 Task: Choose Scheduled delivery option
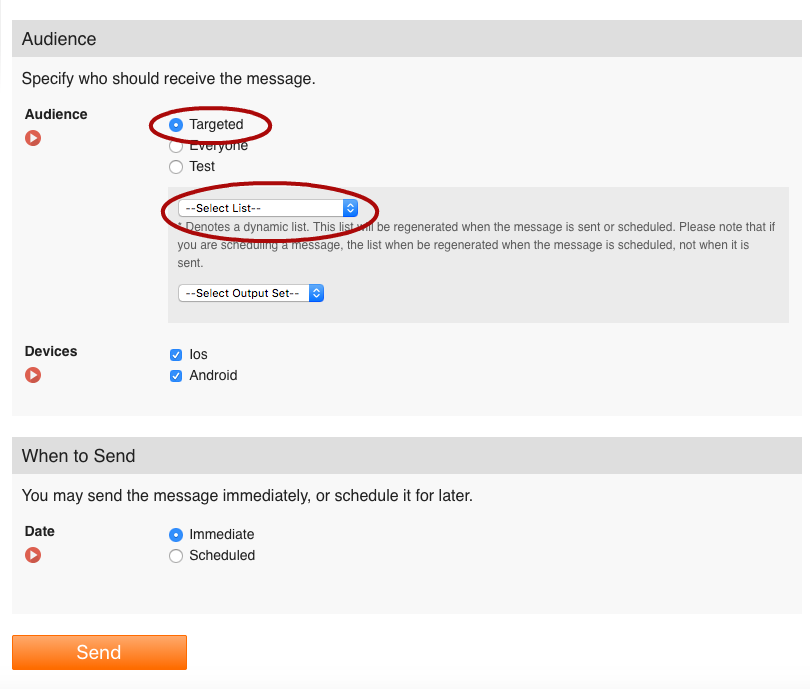[x=176, y=555]
